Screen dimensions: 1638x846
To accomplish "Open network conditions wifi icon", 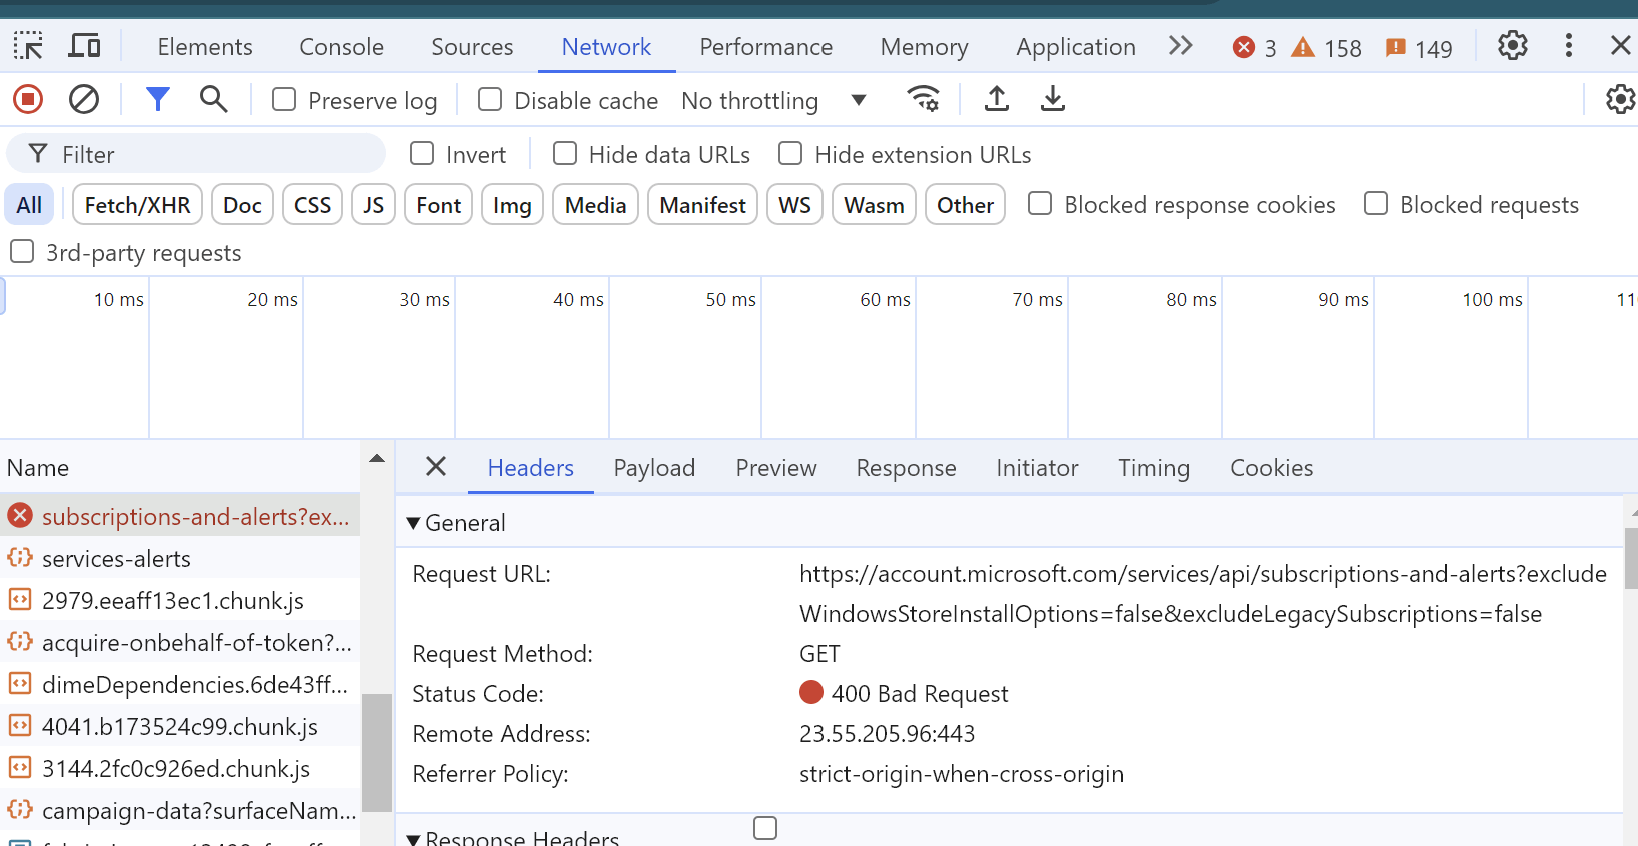I will click(x=923, y=99).
